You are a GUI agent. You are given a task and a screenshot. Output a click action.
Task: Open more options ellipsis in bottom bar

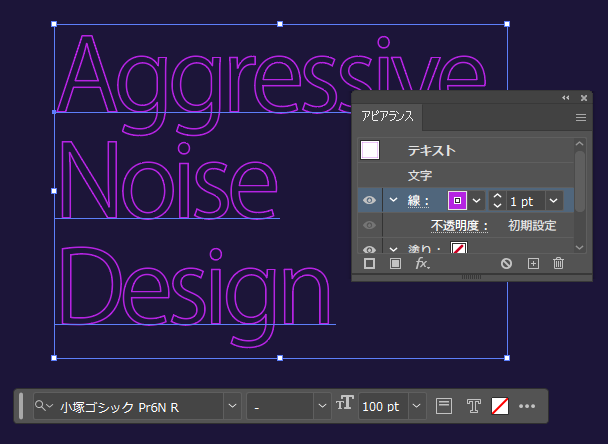(x=528, y=406)
